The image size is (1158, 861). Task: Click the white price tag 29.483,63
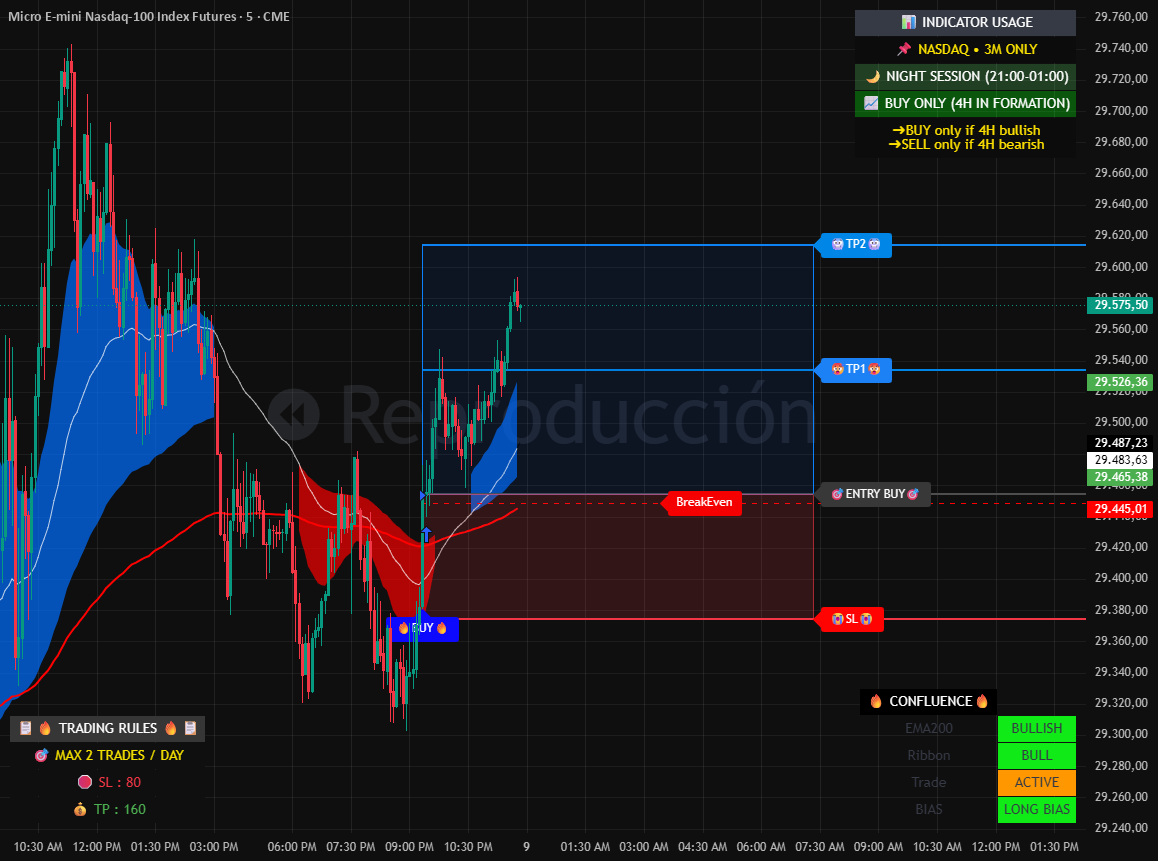(1120, 459)
